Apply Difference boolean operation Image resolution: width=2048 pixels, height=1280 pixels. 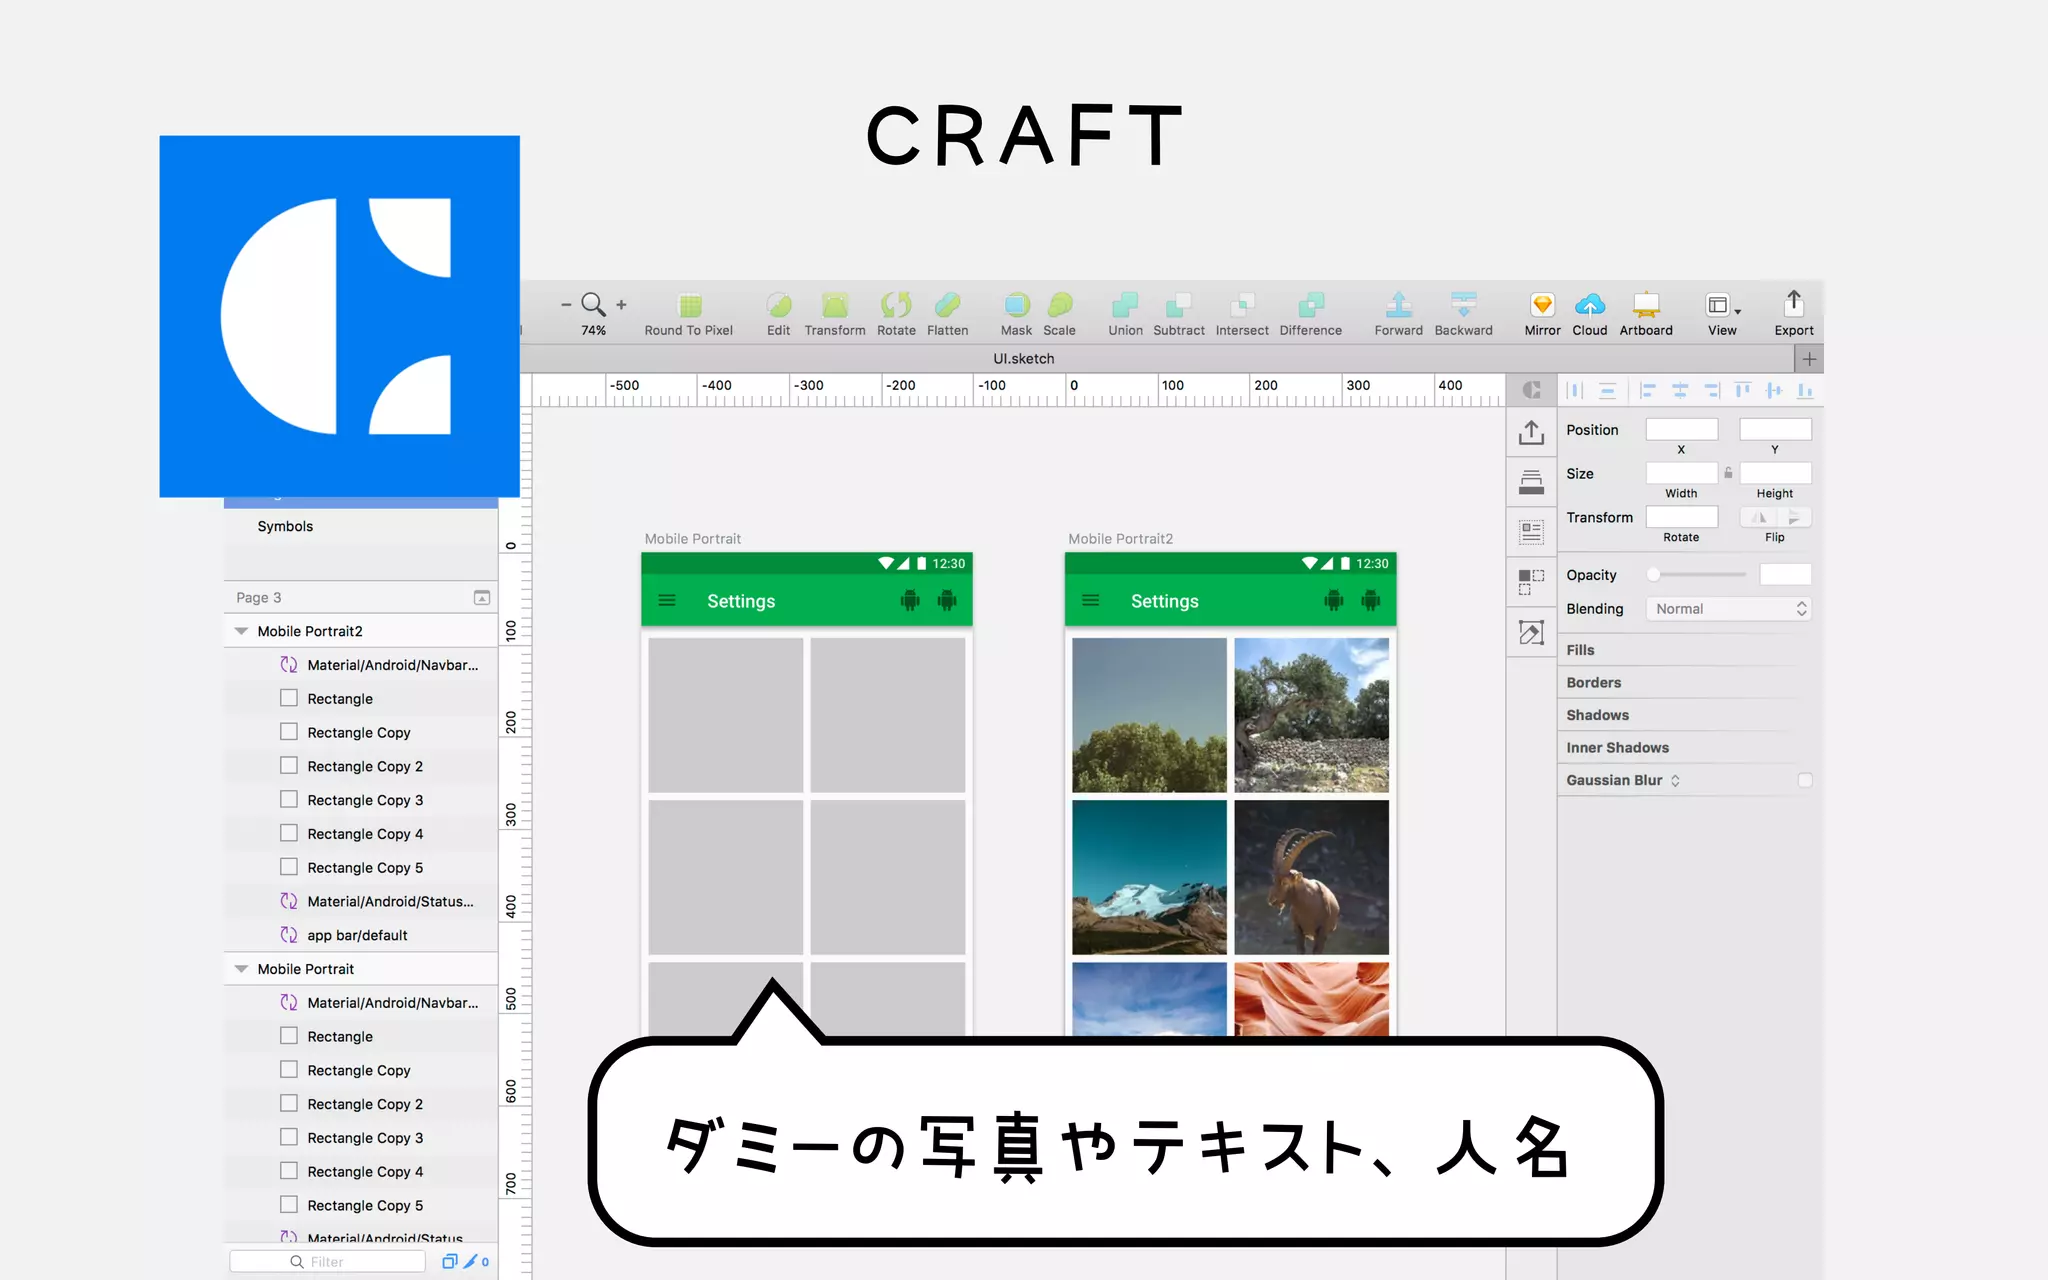click(x=1311, y=304)
